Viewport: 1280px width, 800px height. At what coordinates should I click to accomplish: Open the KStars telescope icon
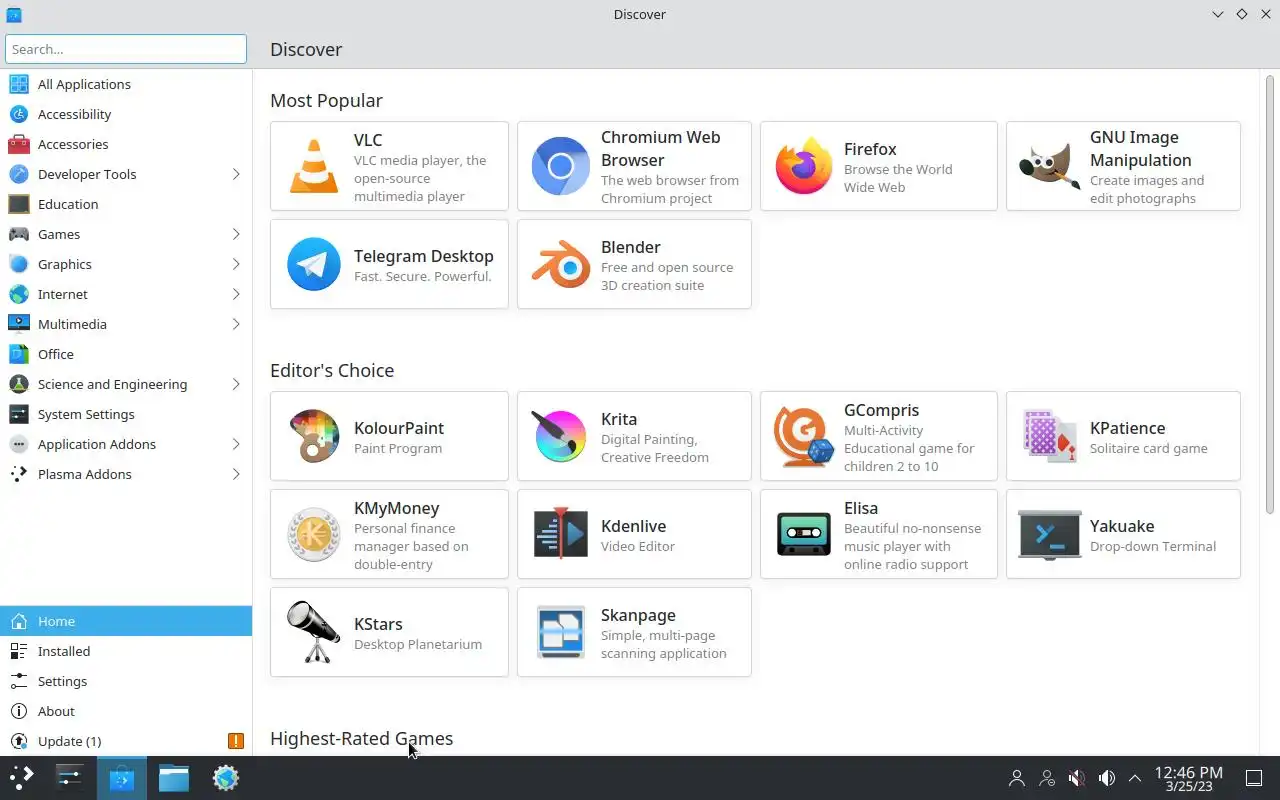click(x=314, y=632)
